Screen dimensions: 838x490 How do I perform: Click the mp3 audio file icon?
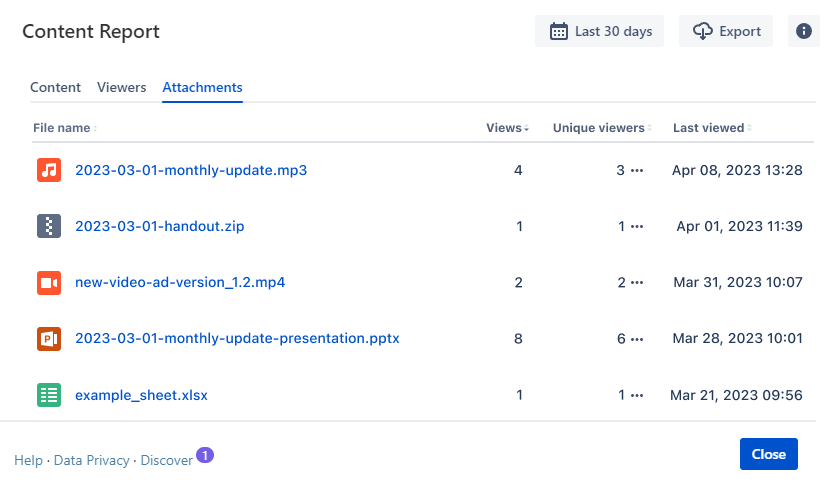coord(49,170)
